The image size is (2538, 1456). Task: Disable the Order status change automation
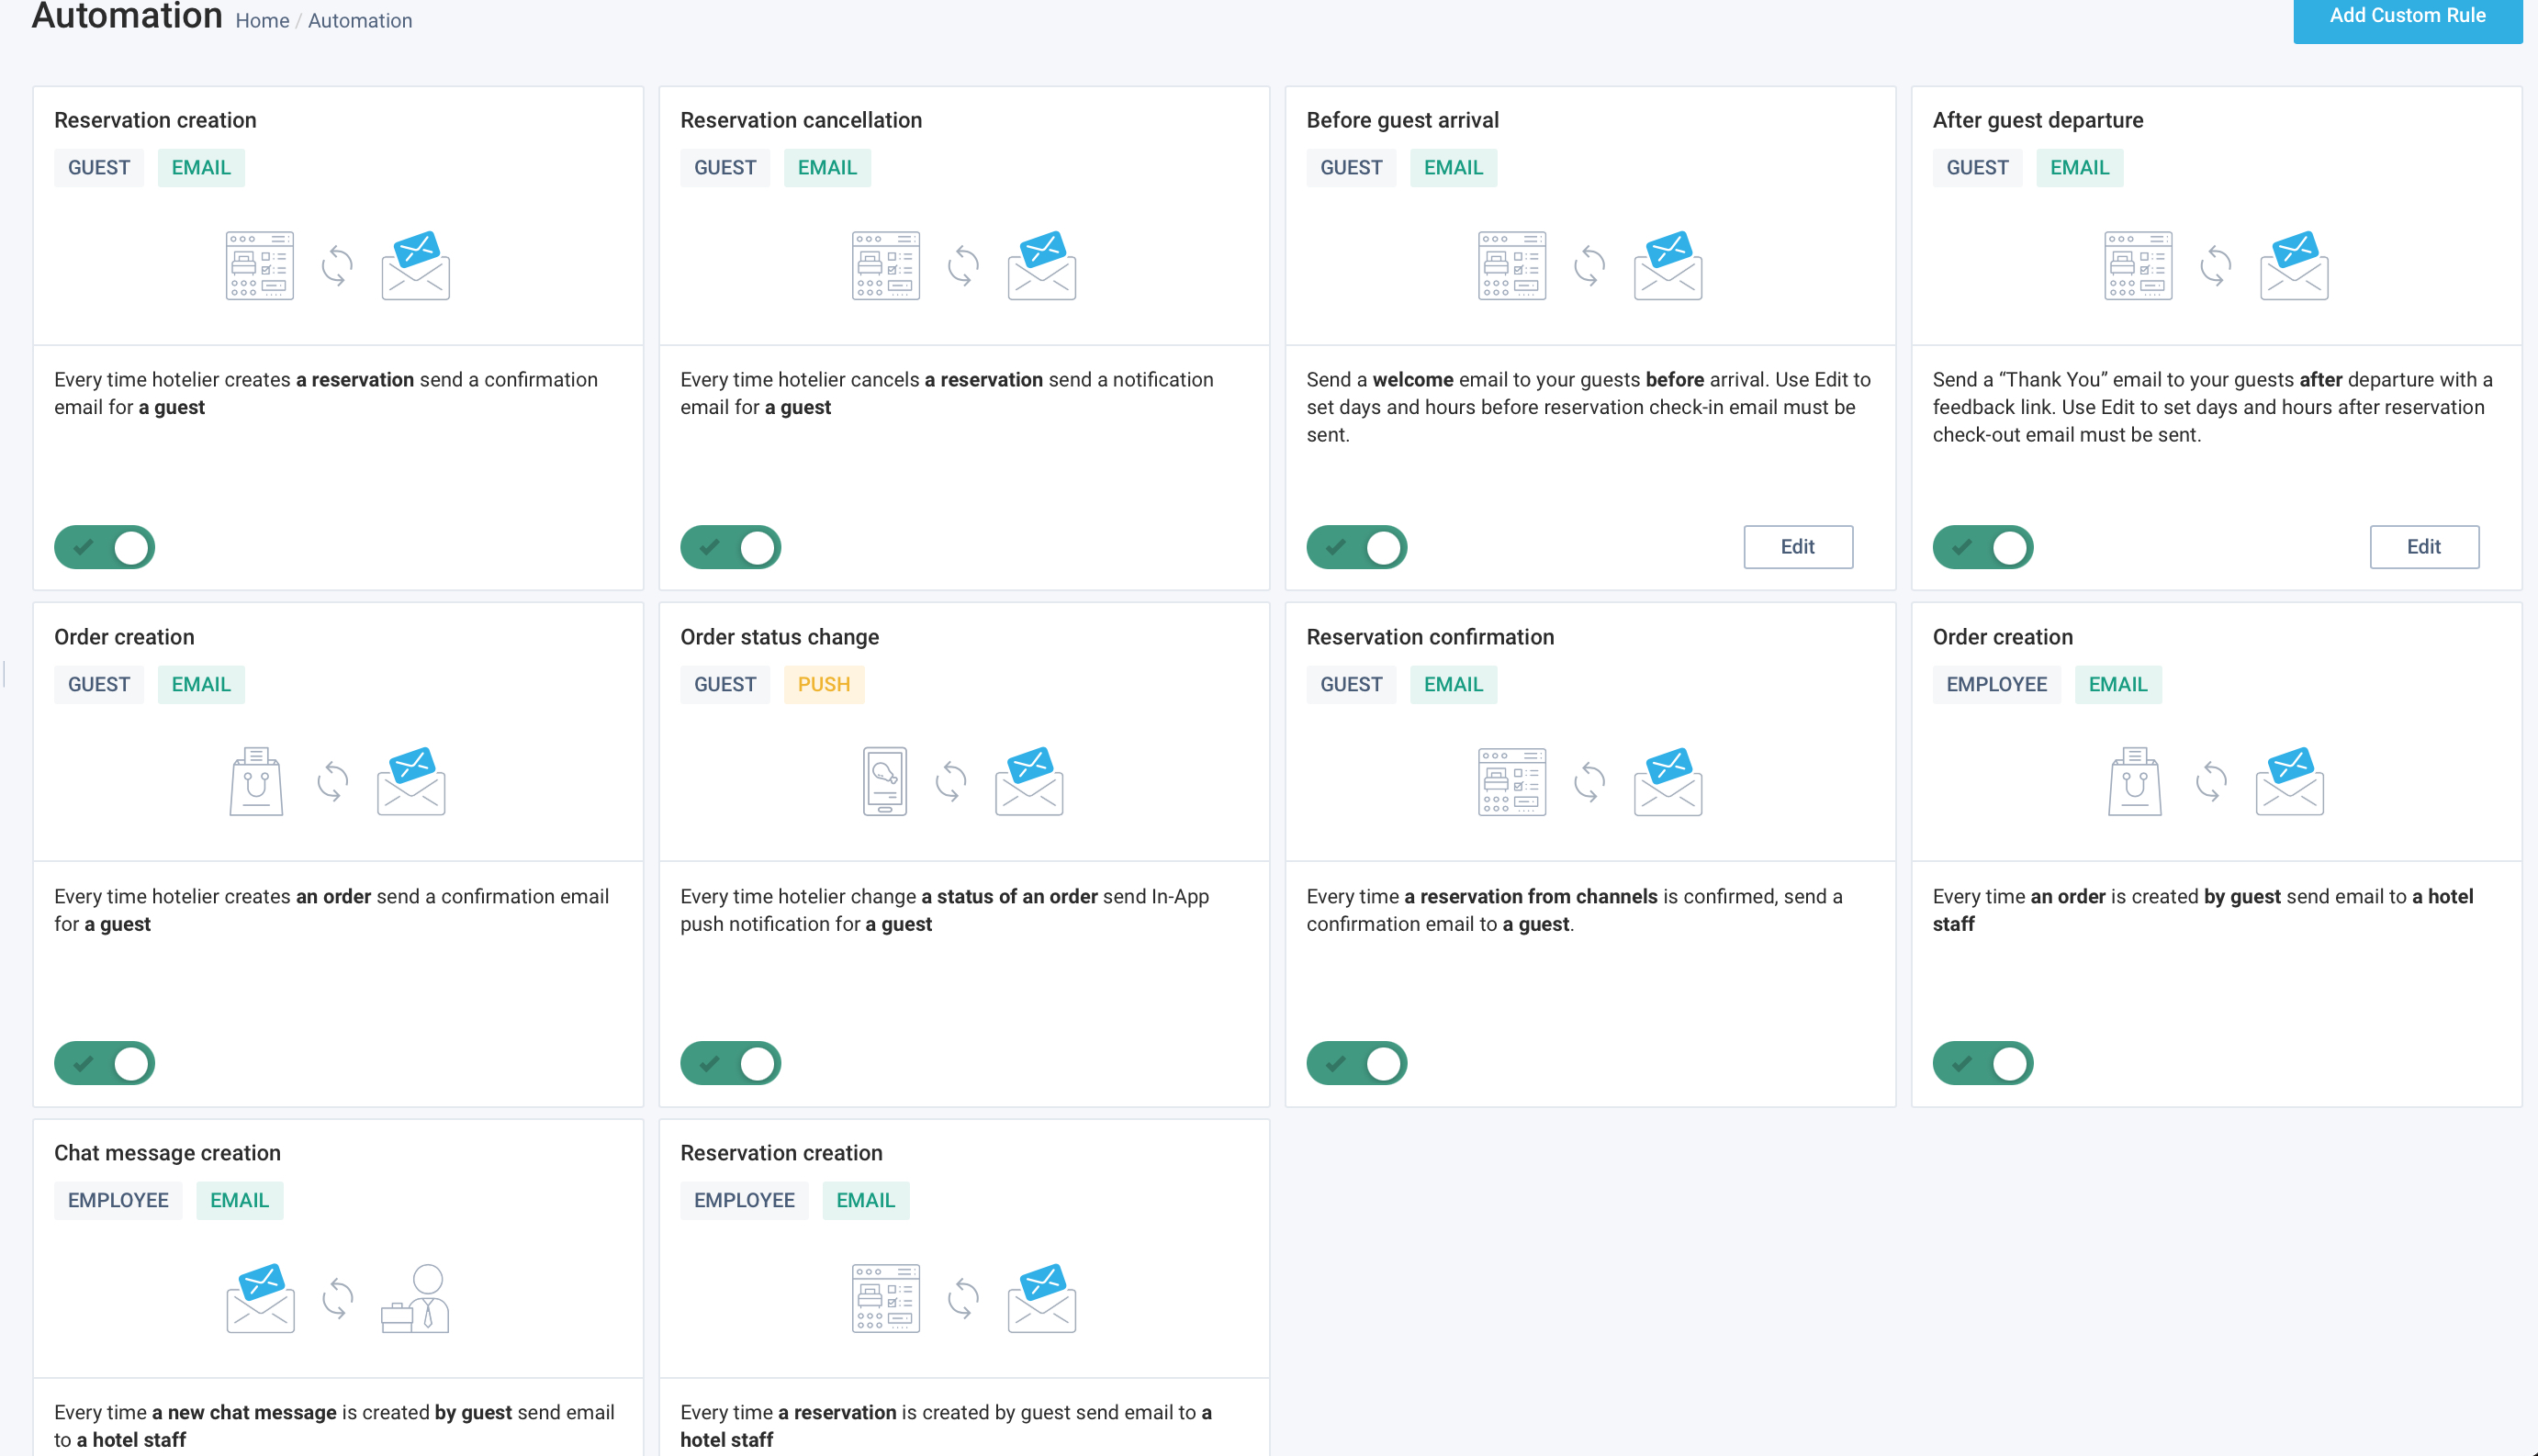(730, 1062)
